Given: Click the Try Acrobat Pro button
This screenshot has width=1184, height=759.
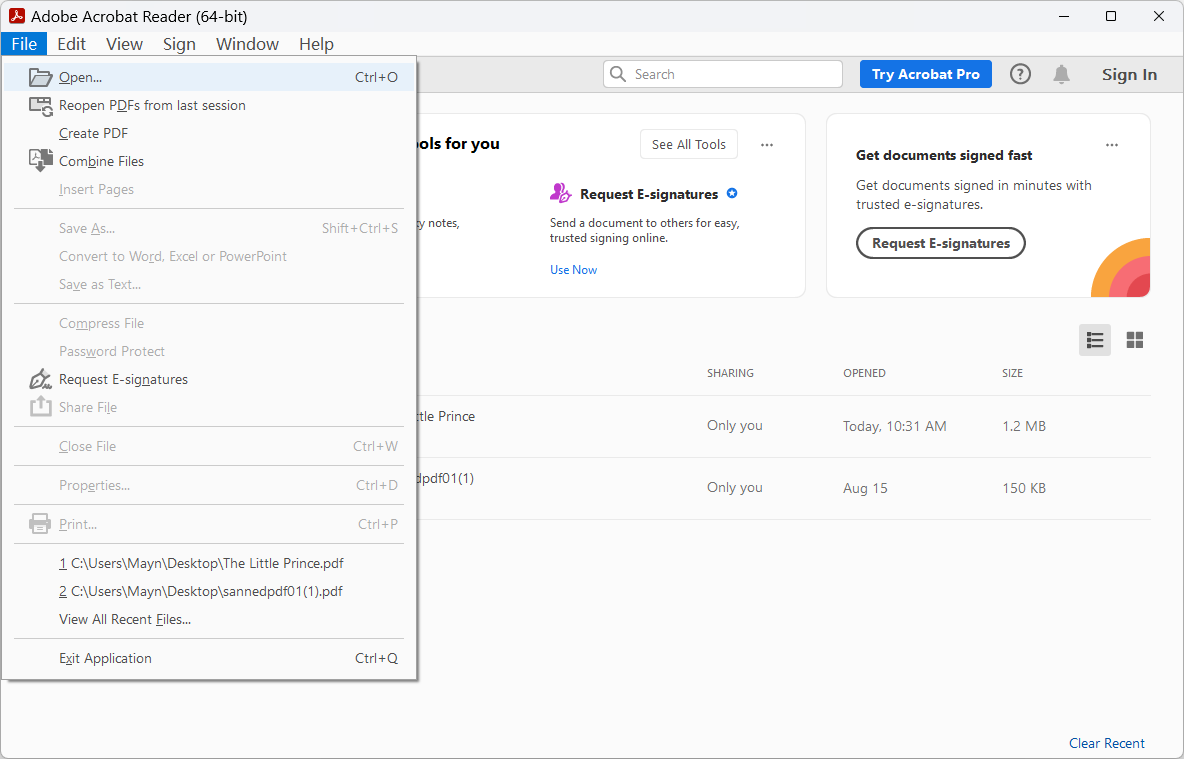Looking at the screenshot, I should 925,74.
